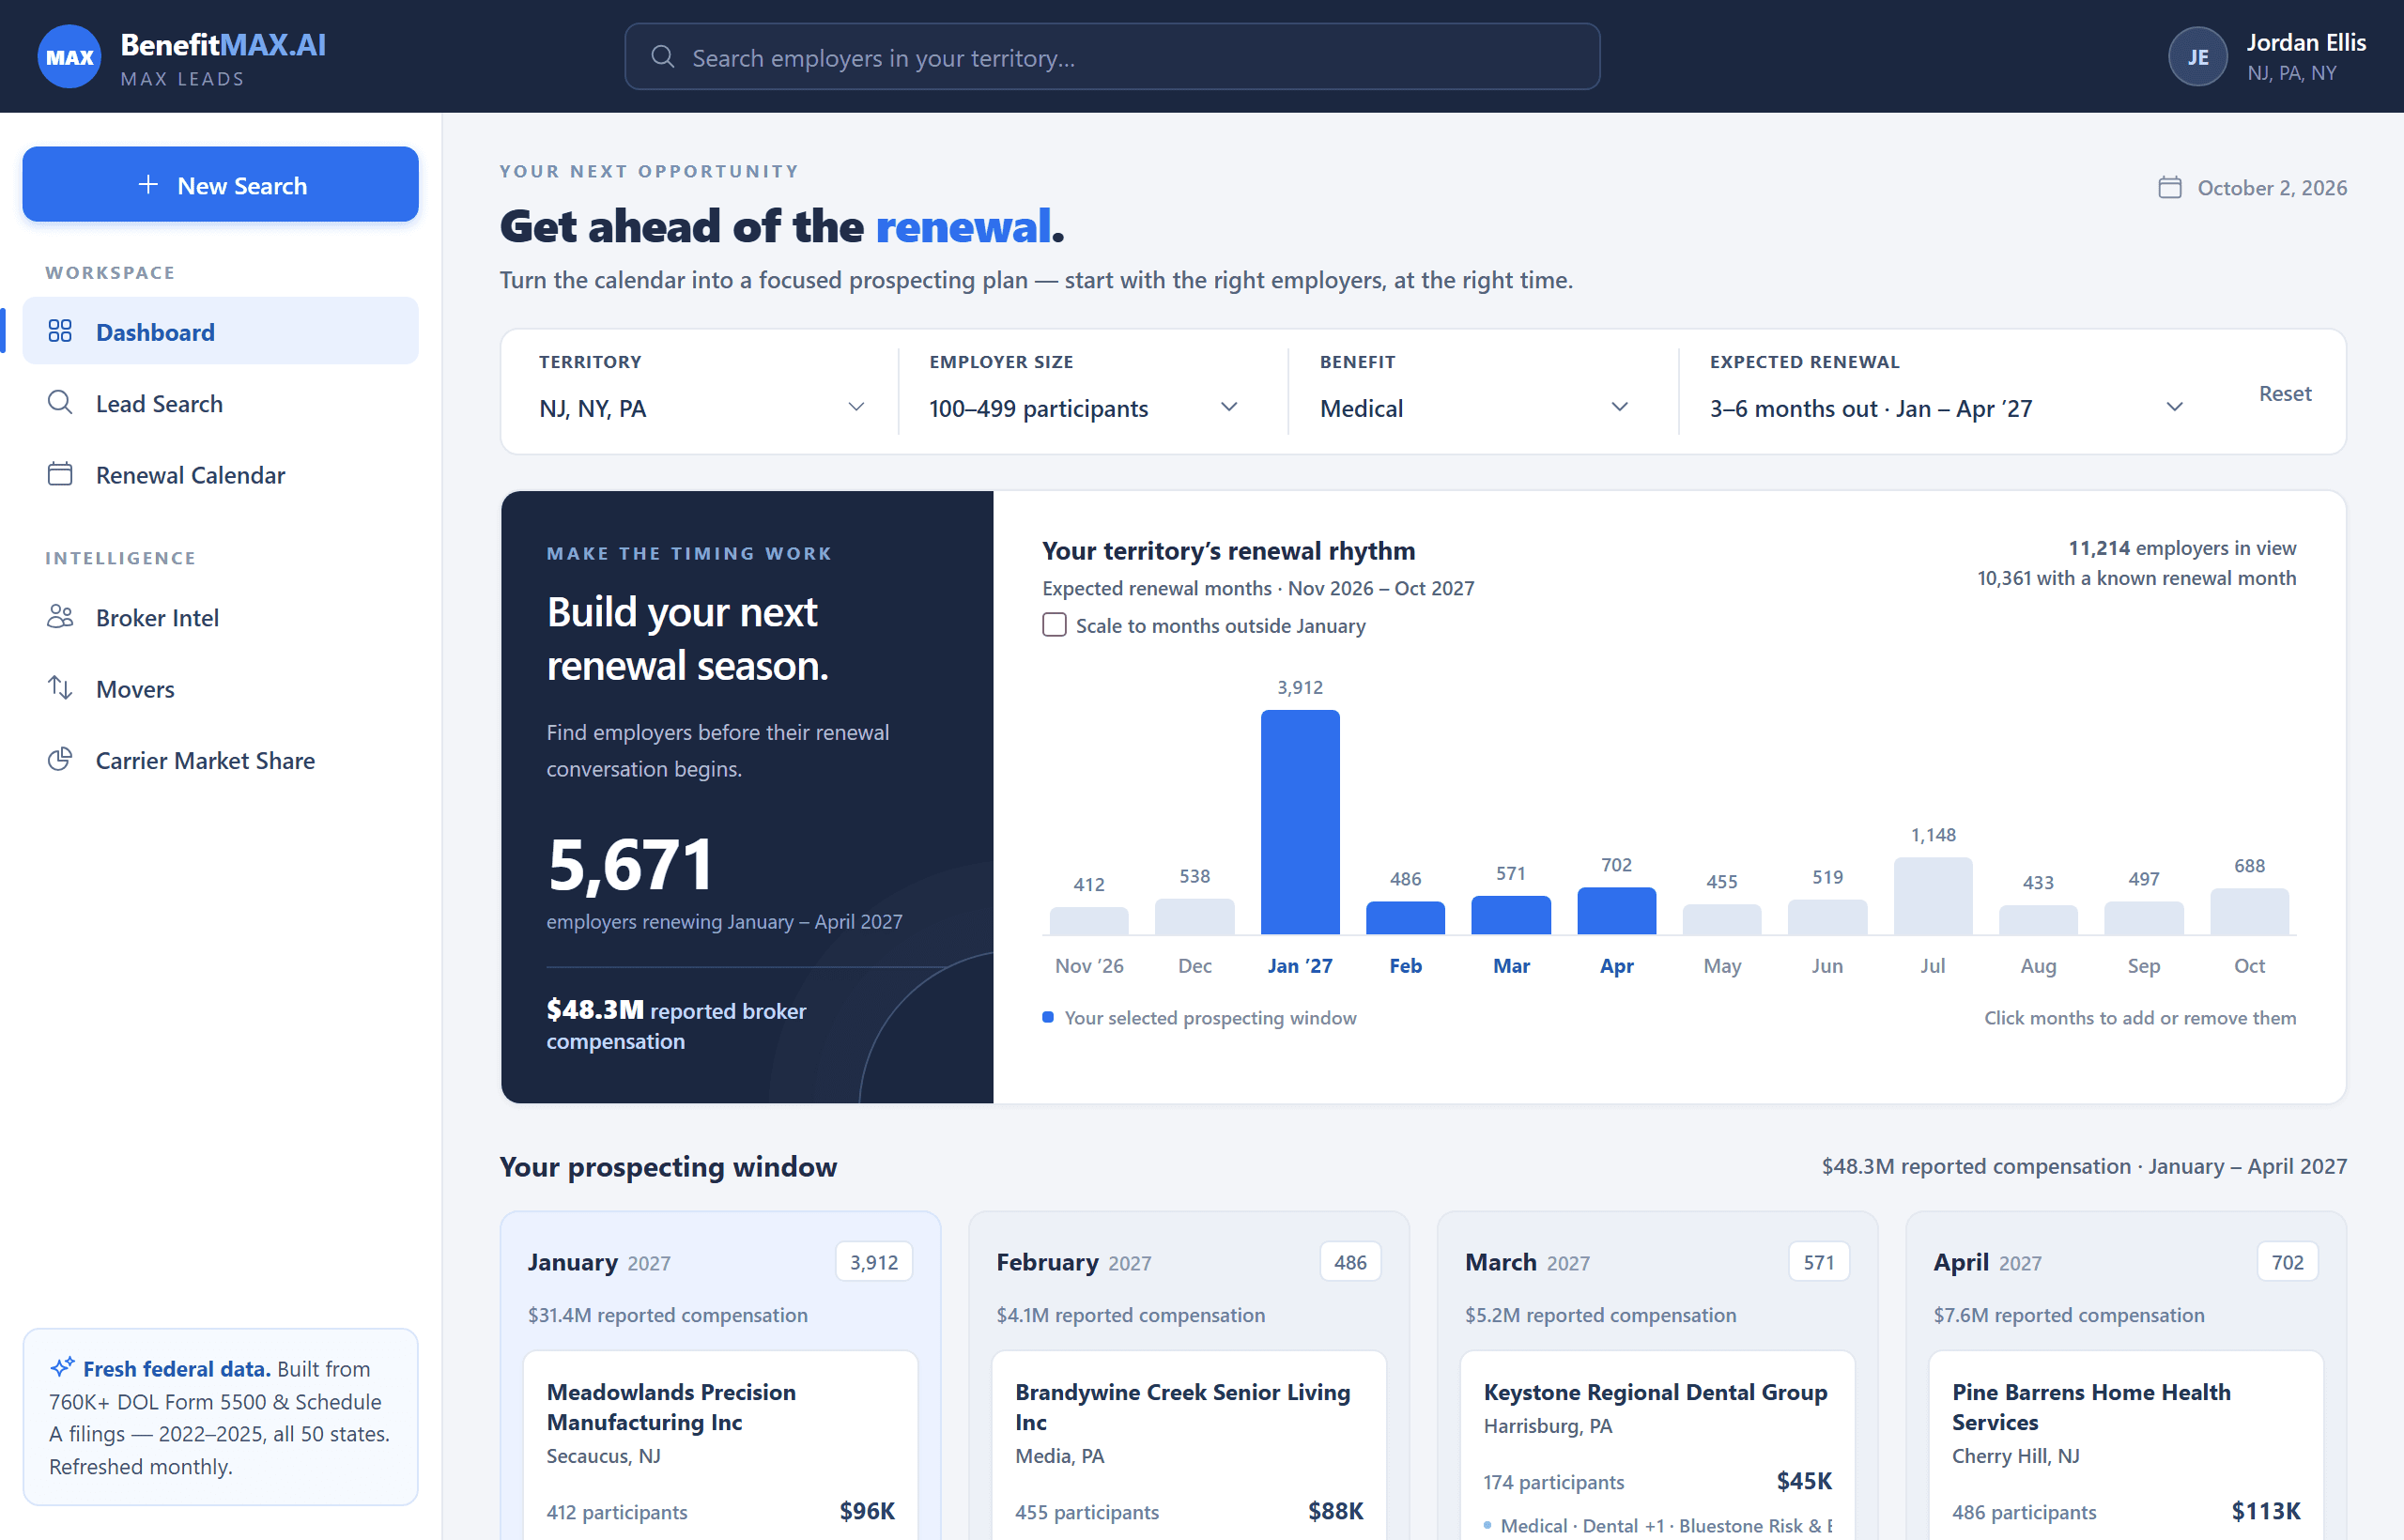2404x1540 pixels.
Task: Click the Jordan Ellis profile name
Action: [x=2305, y=42]
